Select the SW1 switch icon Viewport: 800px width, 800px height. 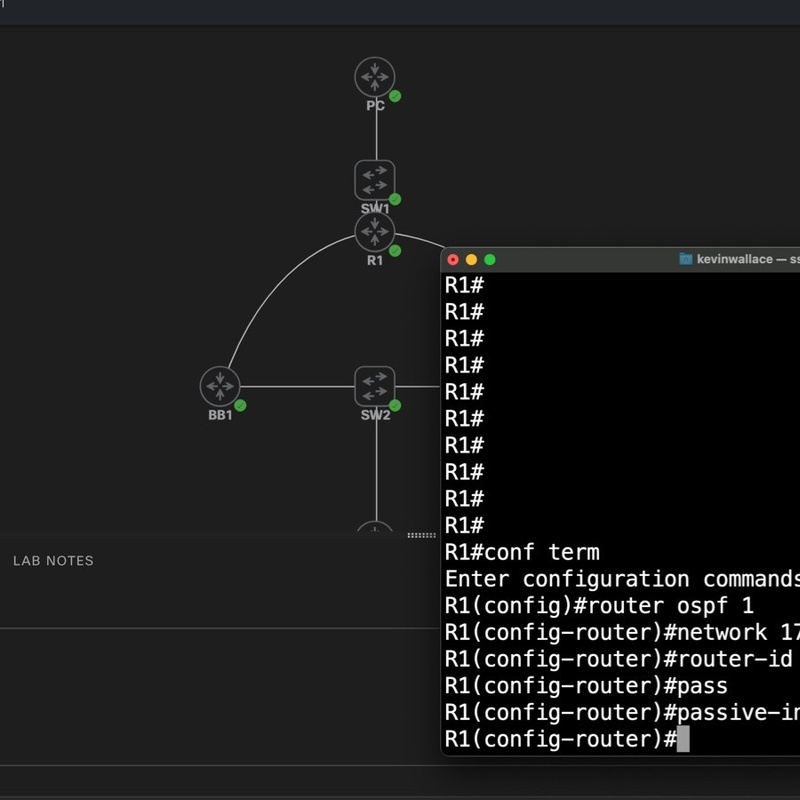click(374, 180)
